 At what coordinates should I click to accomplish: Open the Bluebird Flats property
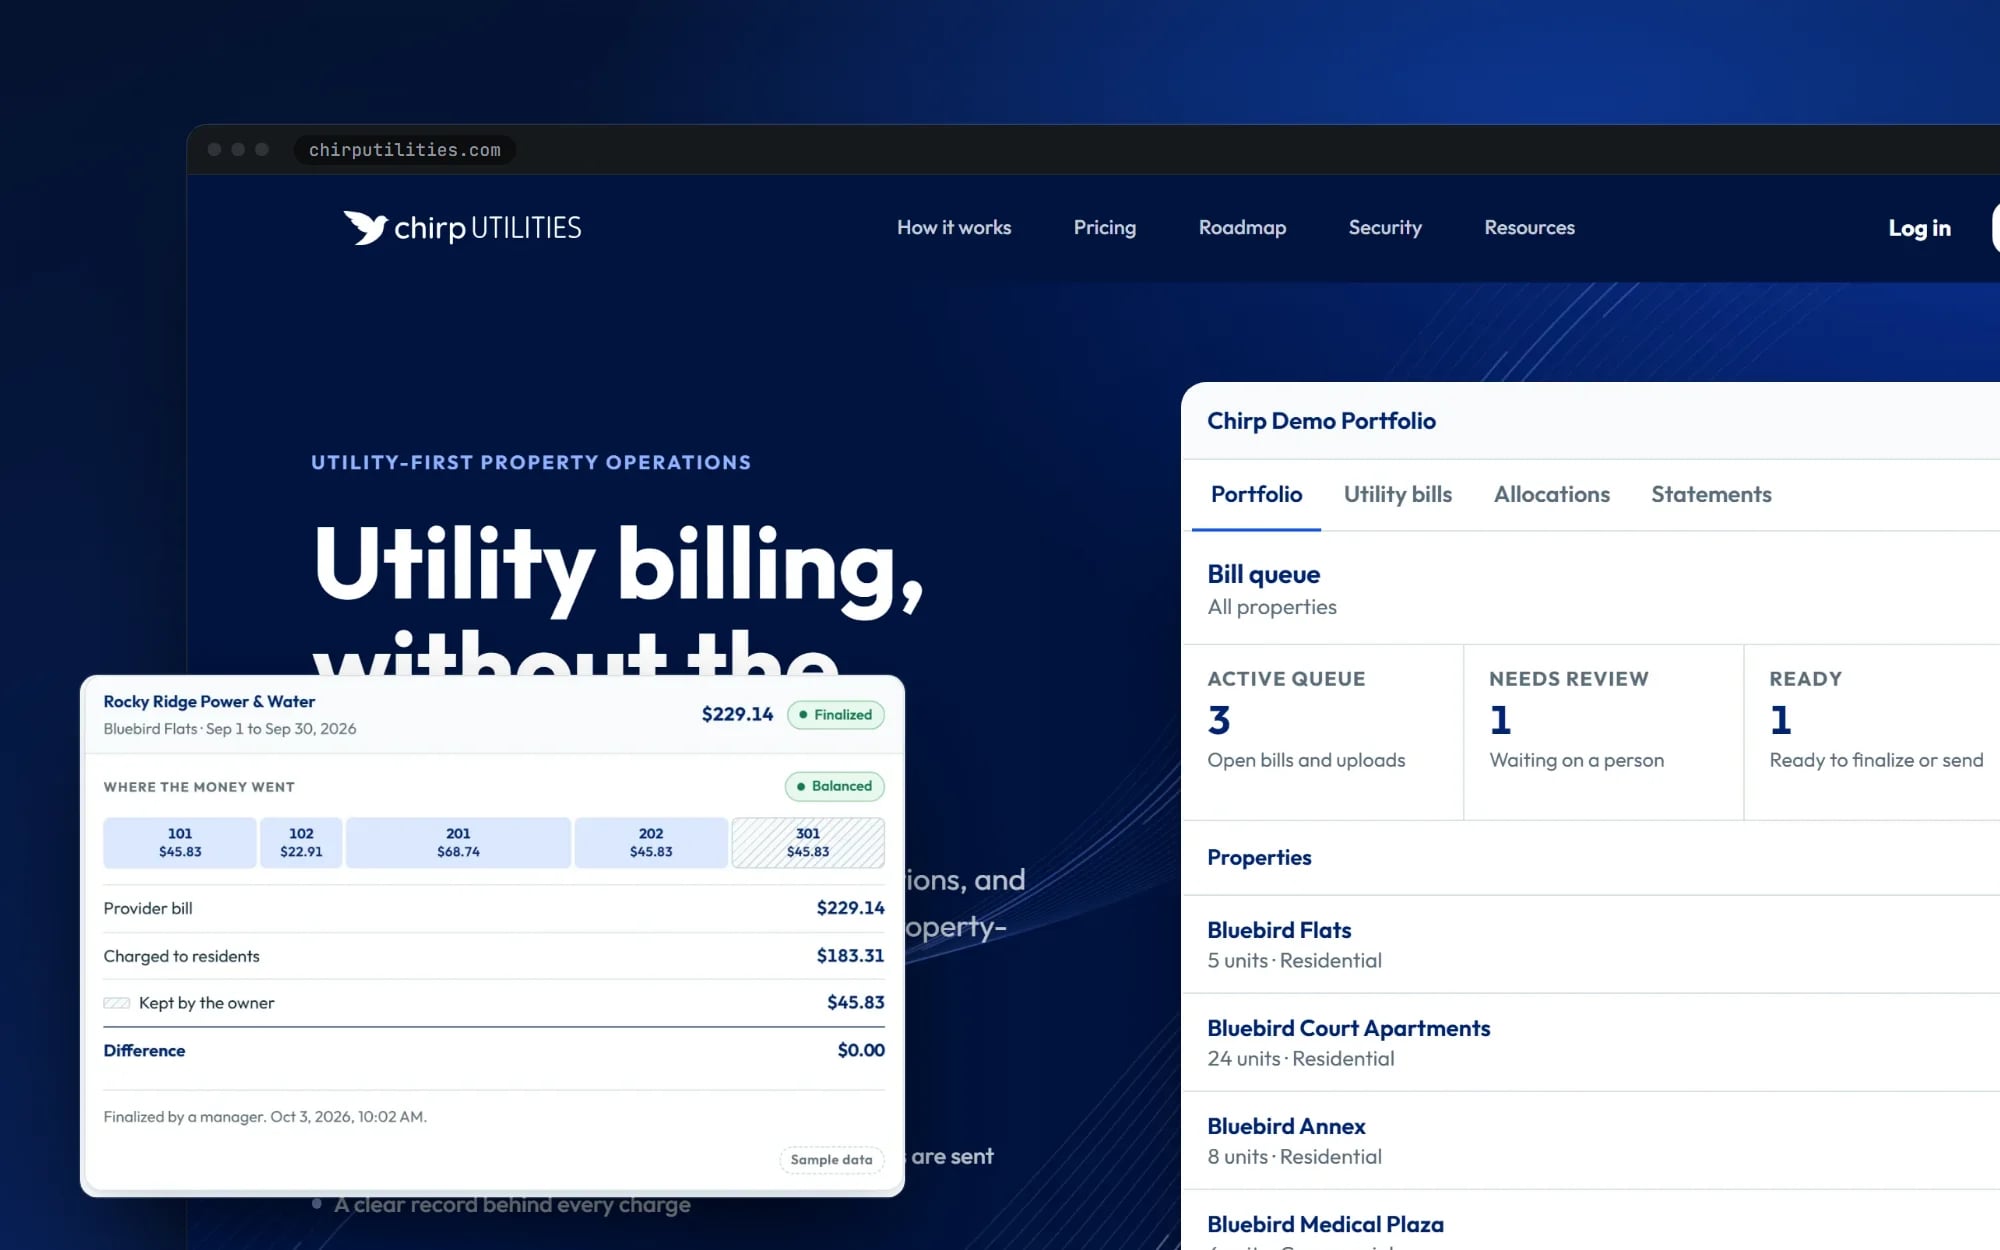[x=1590, y=944]
